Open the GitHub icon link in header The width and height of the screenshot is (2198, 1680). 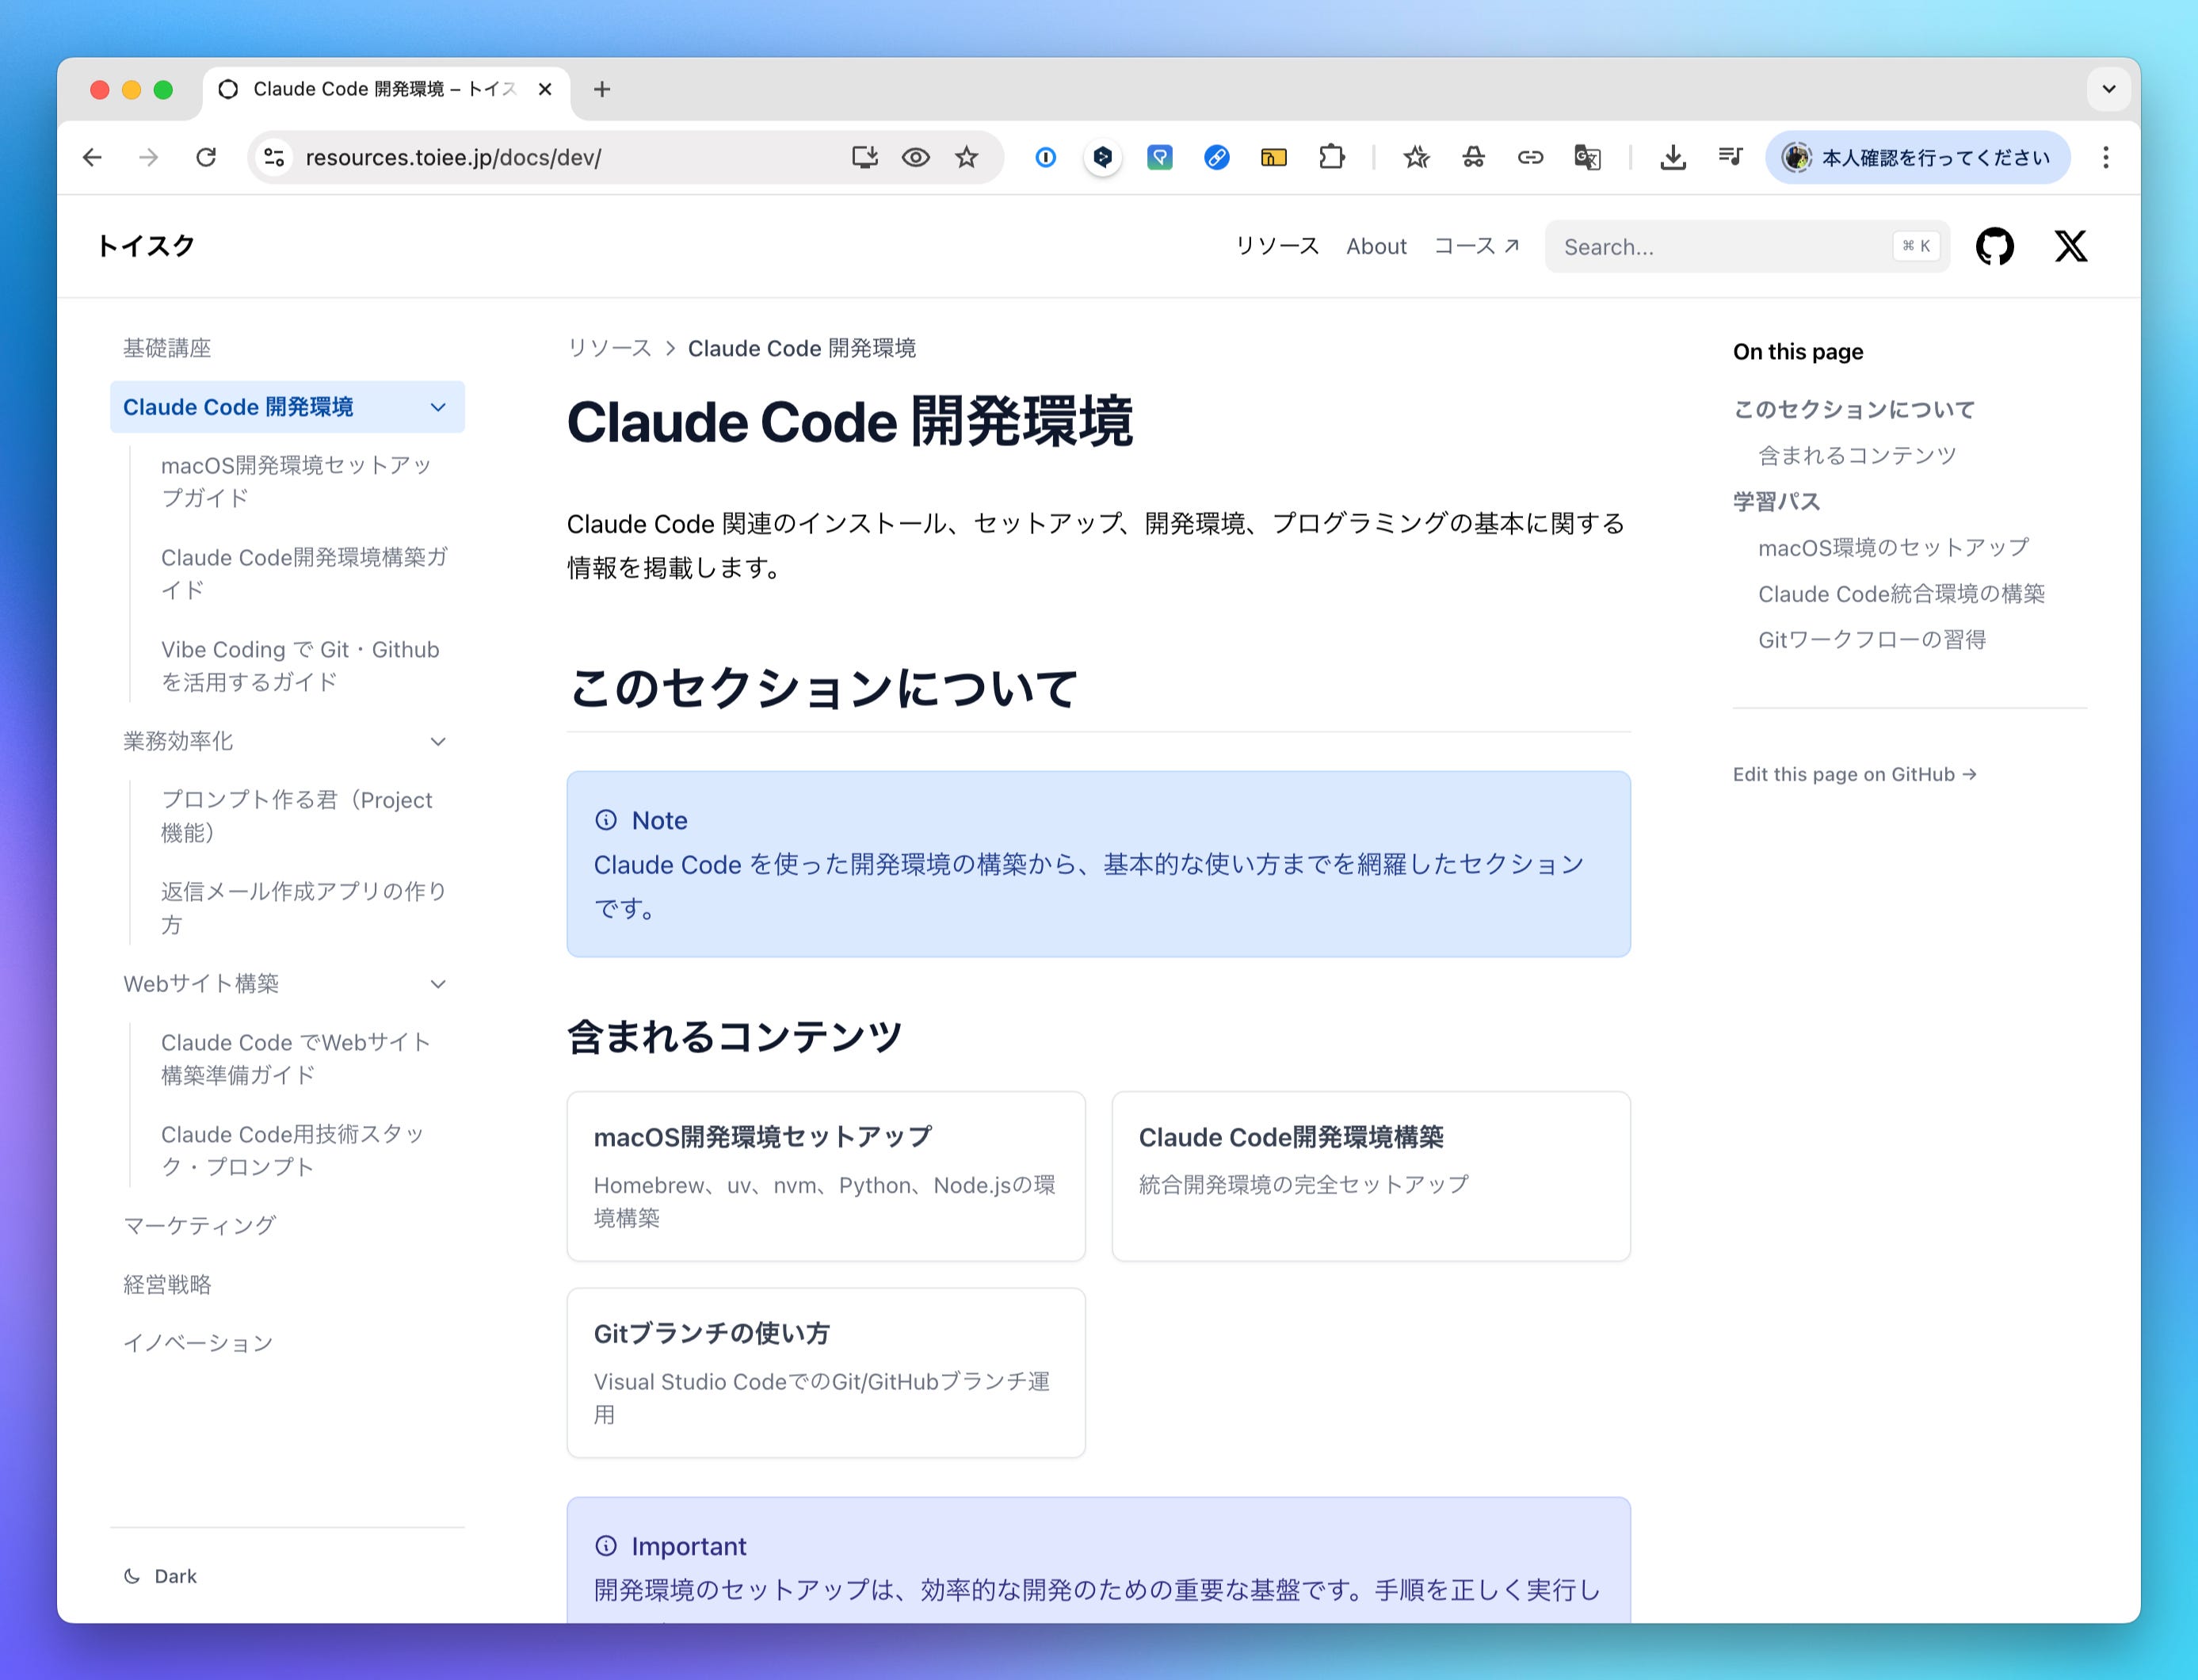coord(1994,246)
